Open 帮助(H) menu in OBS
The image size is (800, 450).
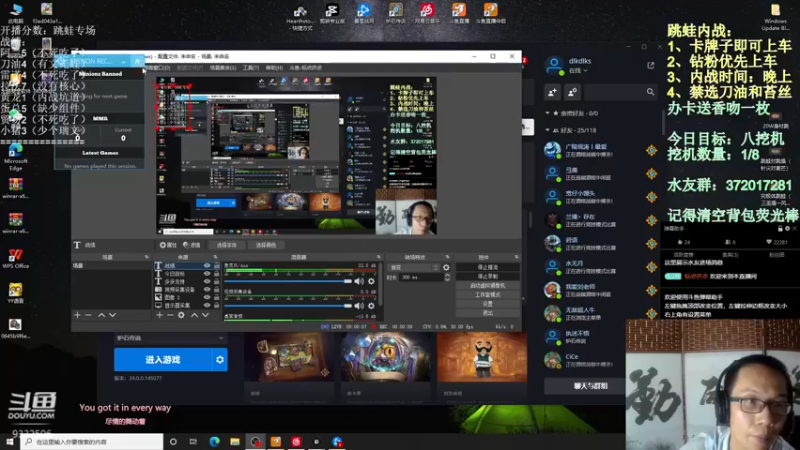point(274,68)
